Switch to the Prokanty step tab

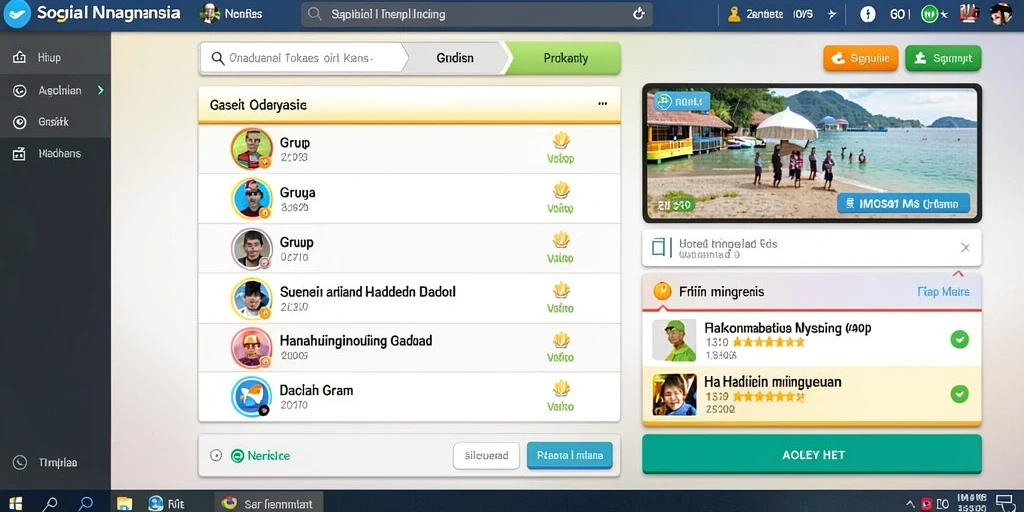[566, 58]
